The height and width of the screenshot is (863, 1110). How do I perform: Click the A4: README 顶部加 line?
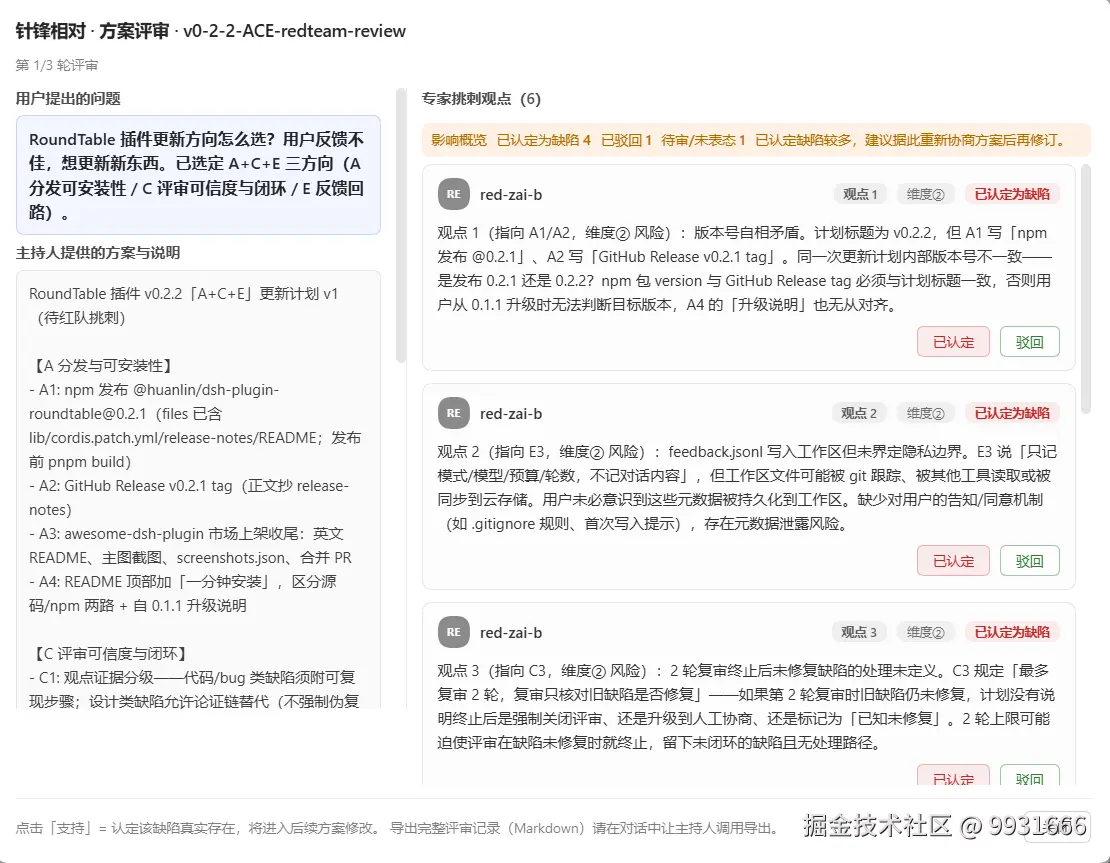(183, 593)
